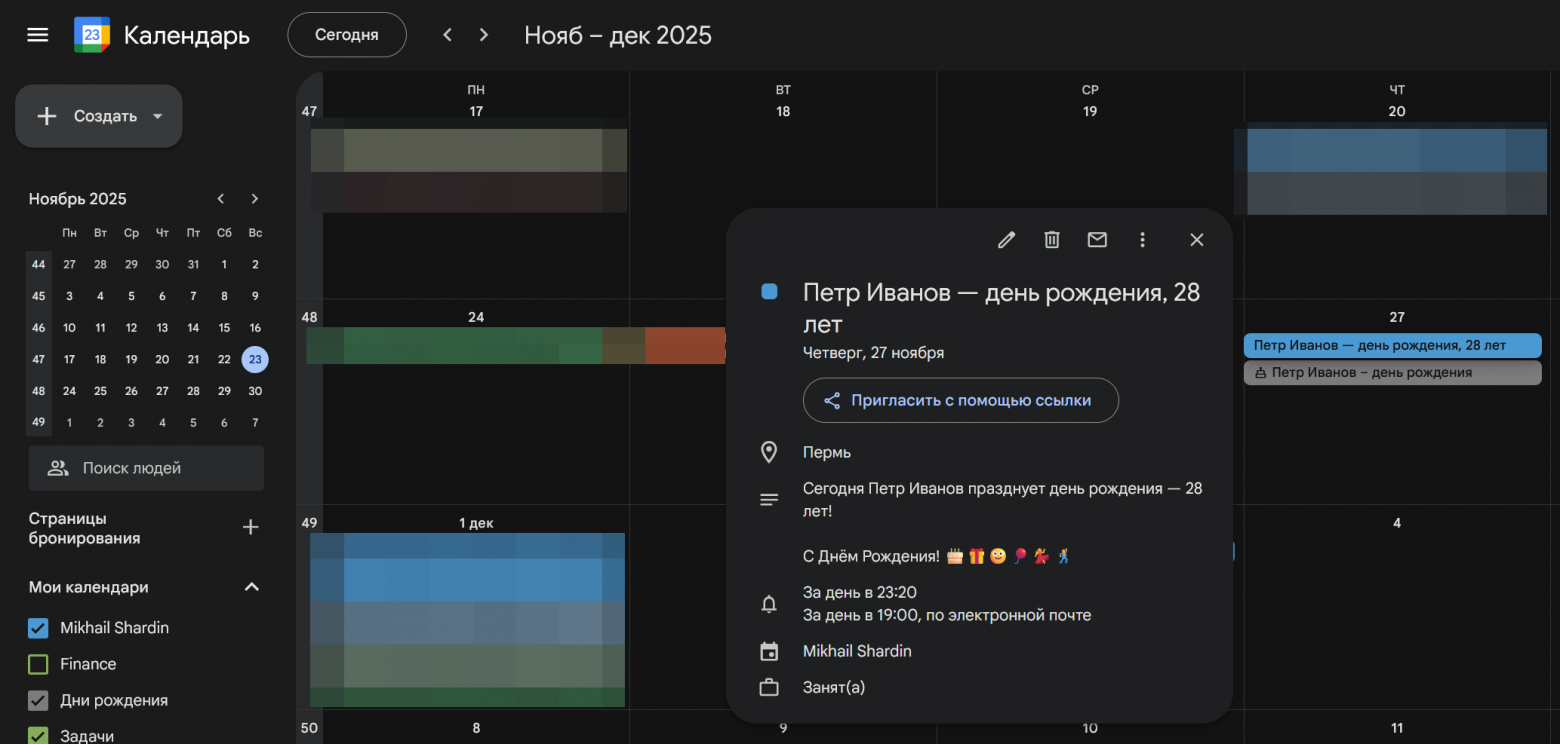Collapse the Мои календари section
Viewport: 1560px width, 744px height.
tap(252, 587)
